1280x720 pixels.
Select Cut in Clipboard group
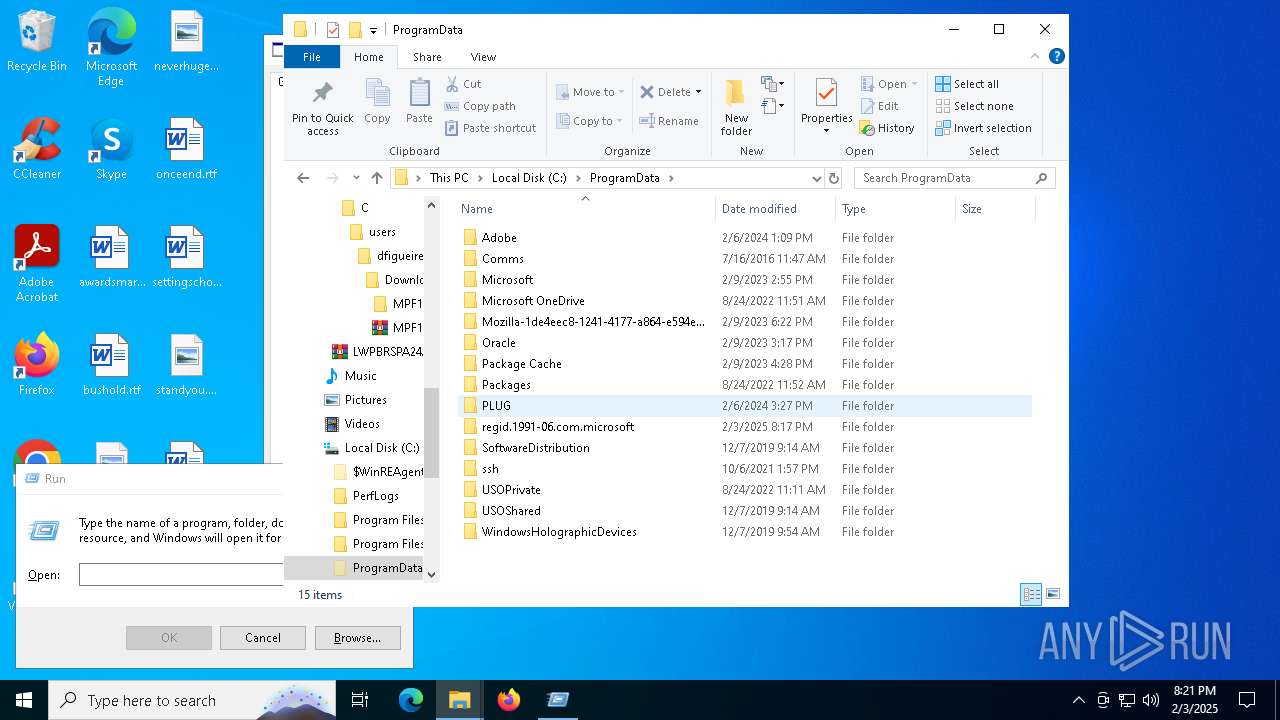pyautogui.click(x=464, y=84)
